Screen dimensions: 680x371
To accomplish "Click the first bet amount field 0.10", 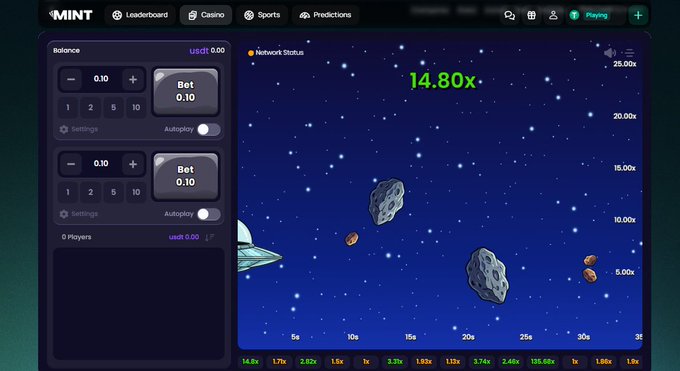I will point(101,79).
